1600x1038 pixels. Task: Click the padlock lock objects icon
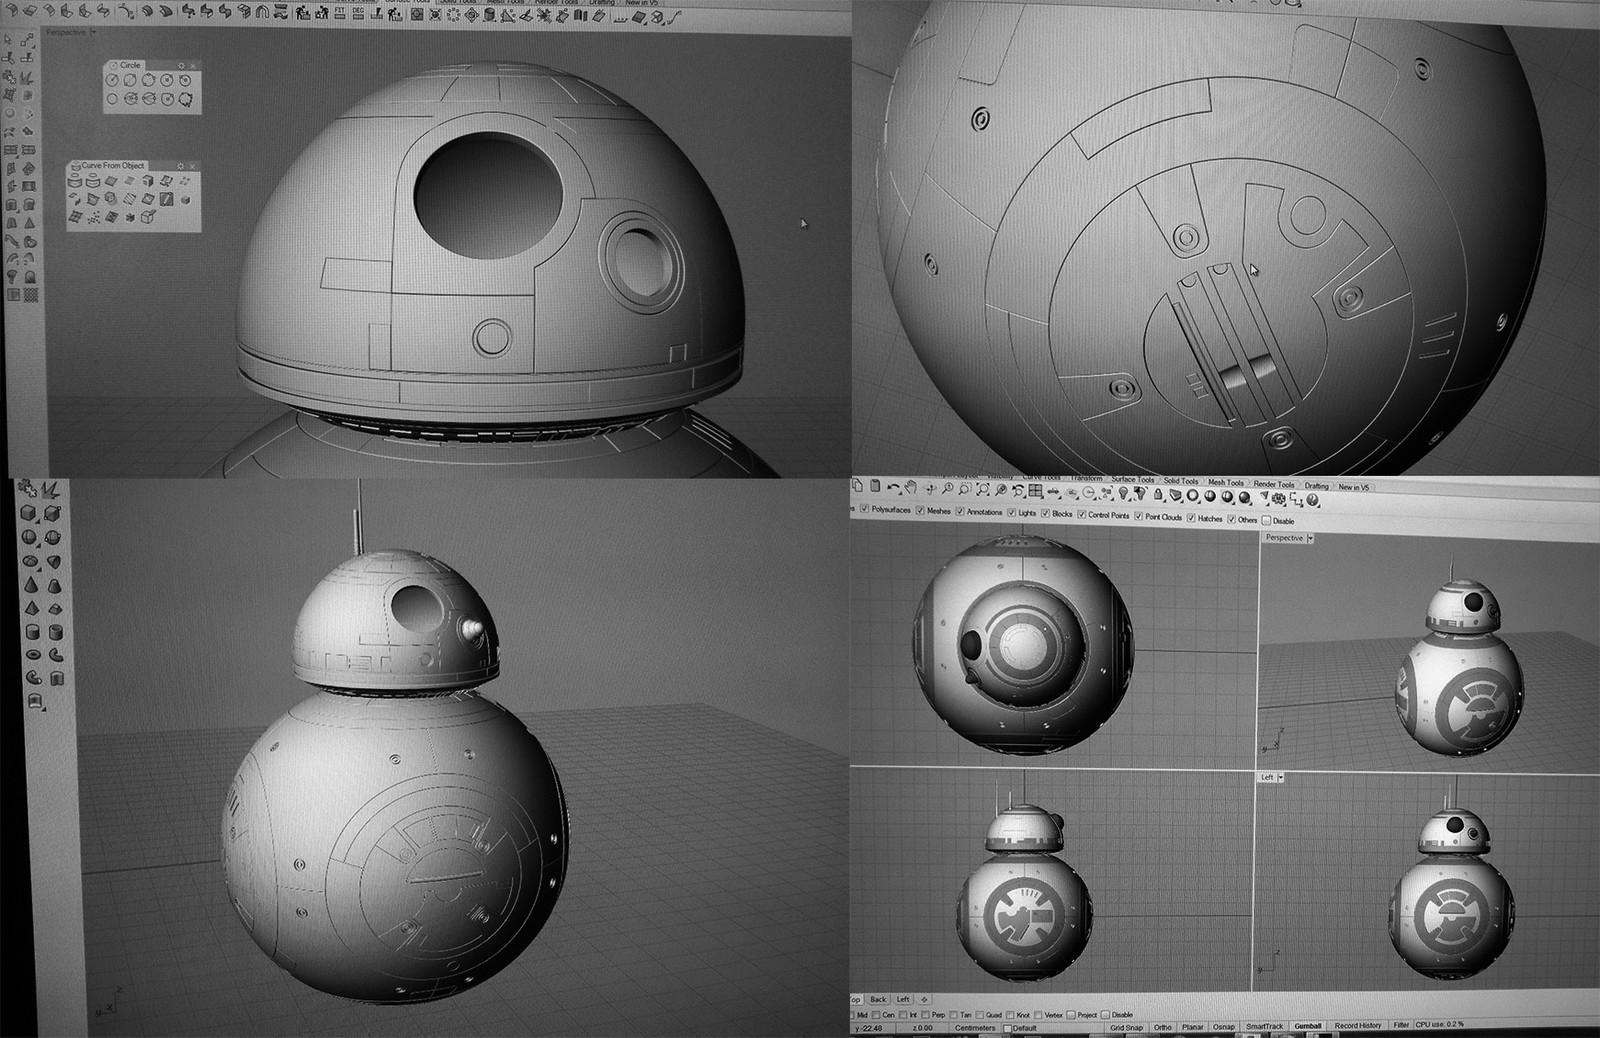click(1158, 494)
